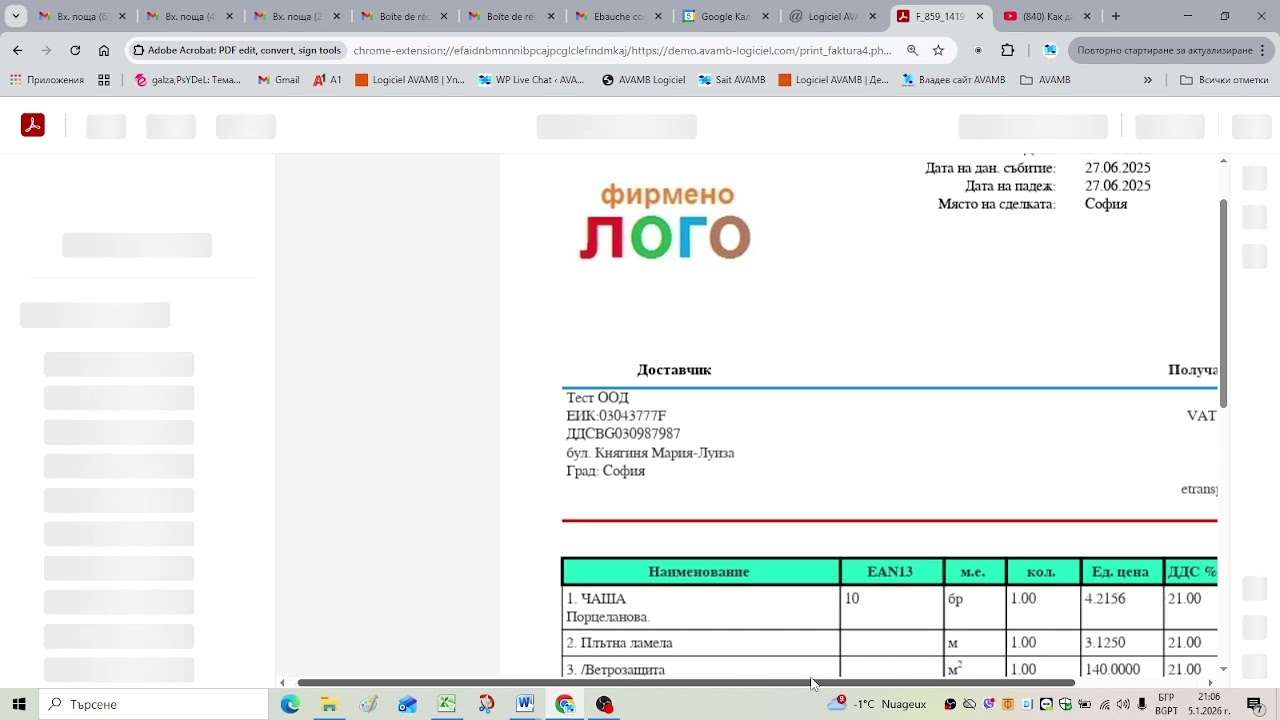The height and width of the screenshot is (720, 1280).
Task: Open the Windows Start menu
Action: [x=19, y=704]
